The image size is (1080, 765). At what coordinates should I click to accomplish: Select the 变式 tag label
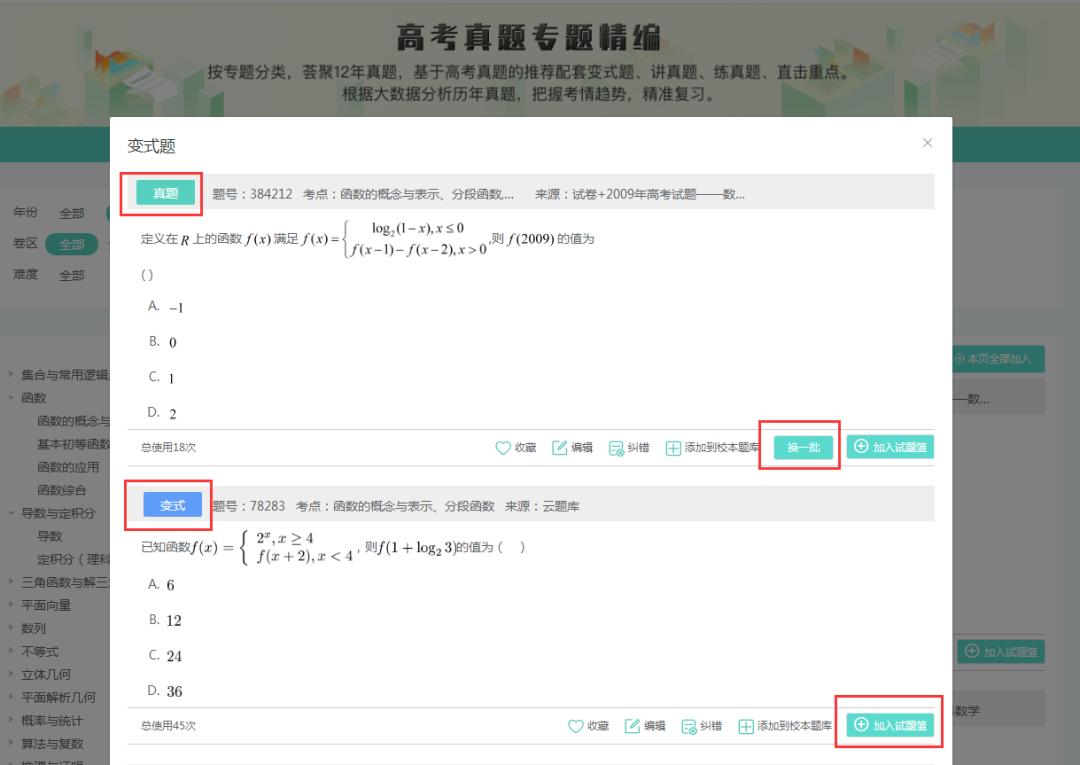coord(170,505)
